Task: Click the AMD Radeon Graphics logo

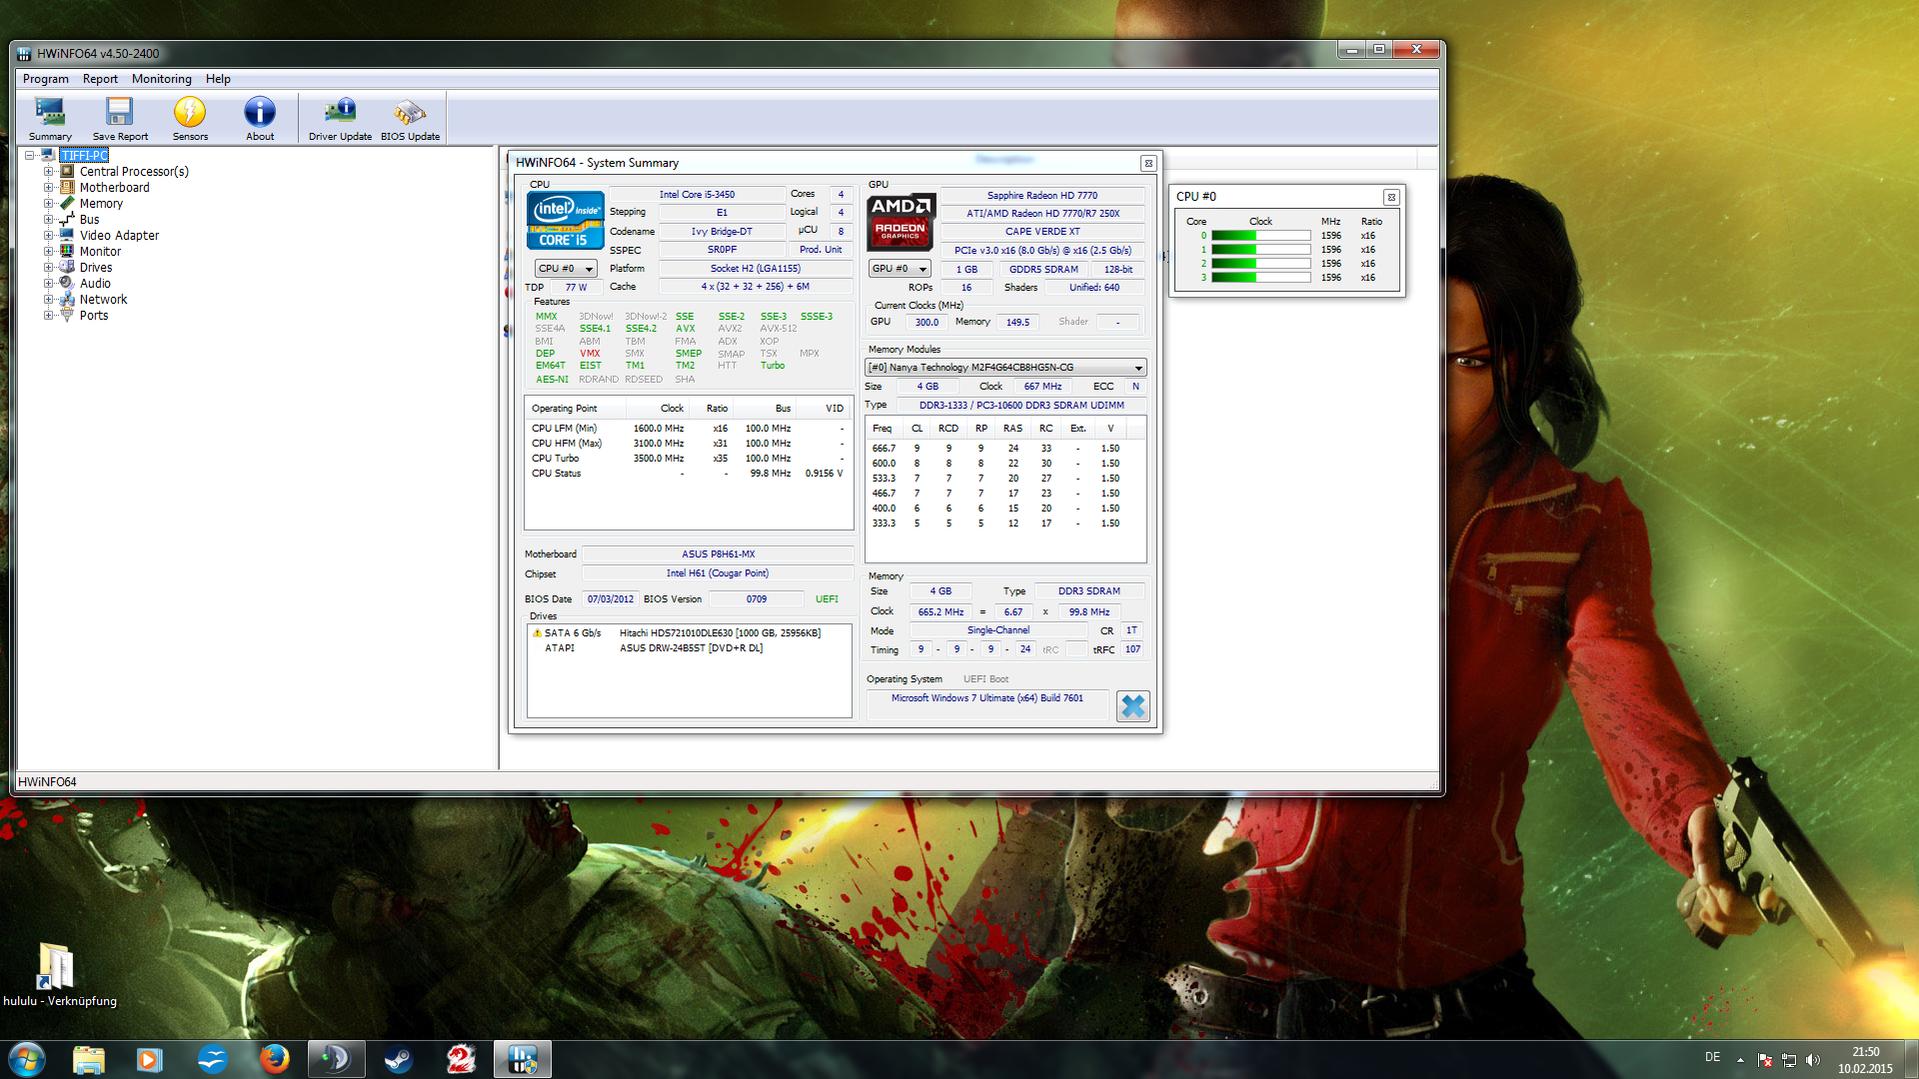Action: 900,222
